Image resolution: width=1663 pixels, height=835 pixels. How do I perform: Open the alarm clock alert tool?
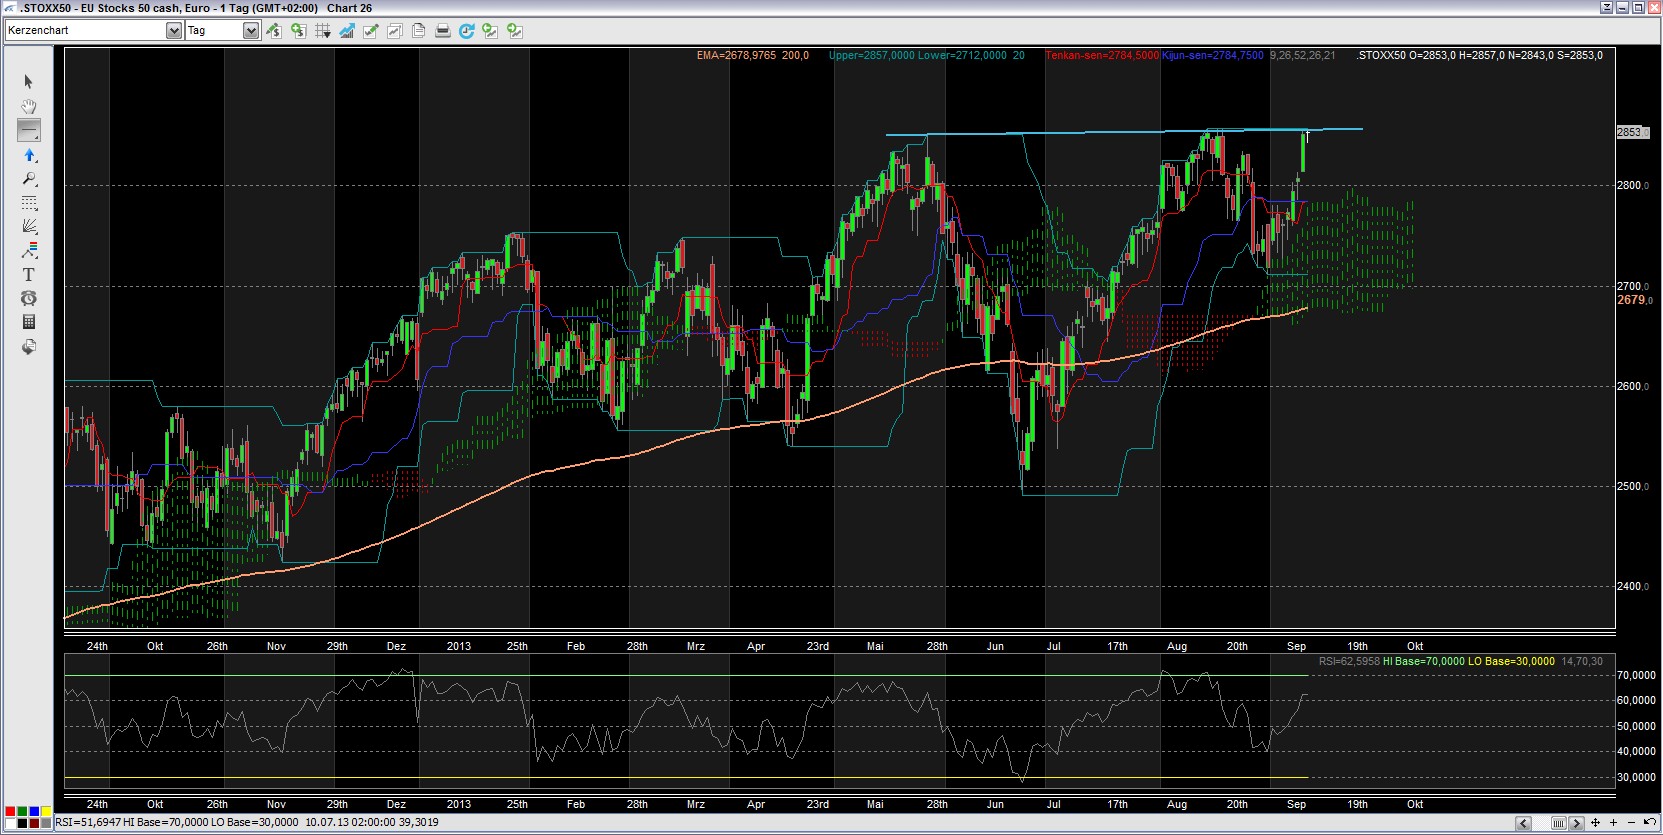28,298
